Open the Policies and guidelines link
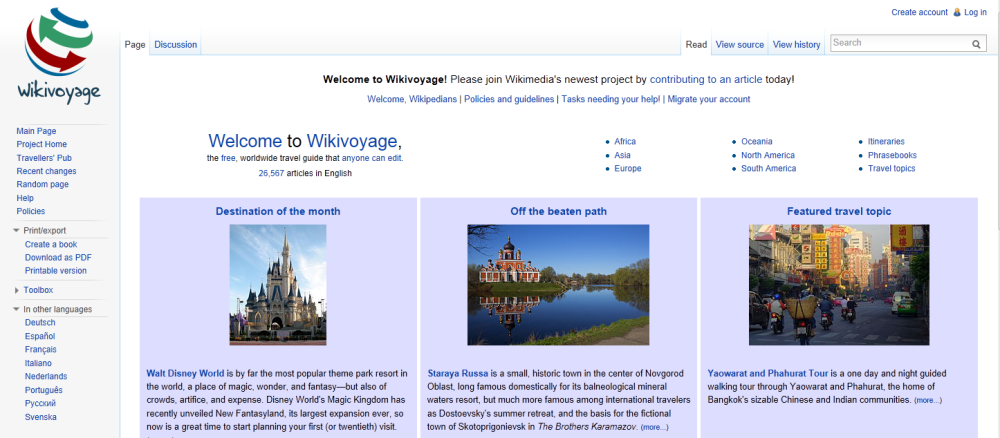Viewport: 1000px width, 438px height. tap(509, 99)
